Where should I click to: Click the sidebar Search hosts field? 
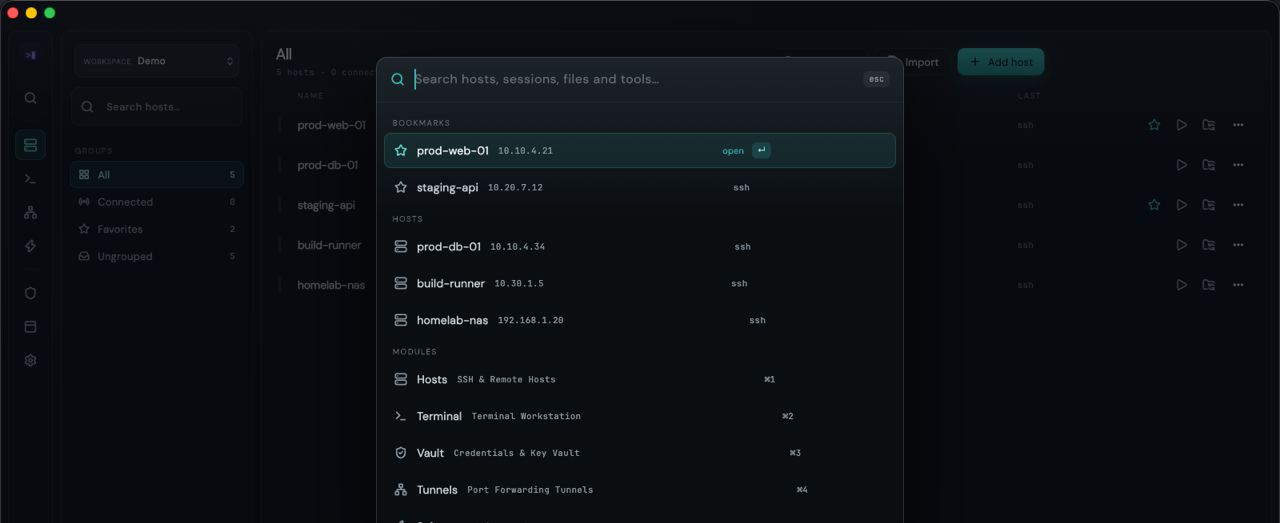156,106
